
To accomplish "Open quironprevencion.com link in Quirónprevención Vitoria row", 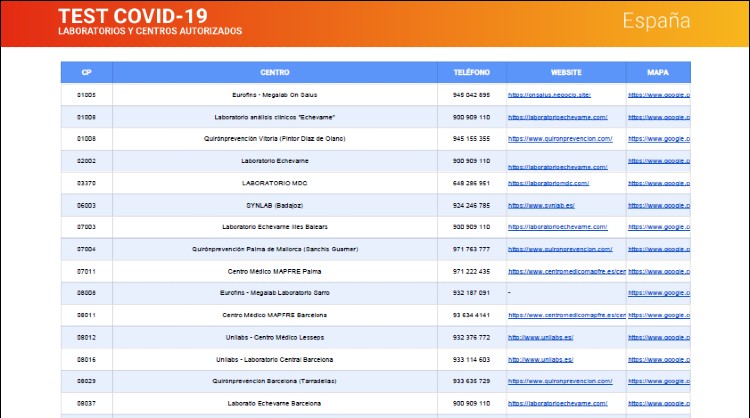I will 560,139.
